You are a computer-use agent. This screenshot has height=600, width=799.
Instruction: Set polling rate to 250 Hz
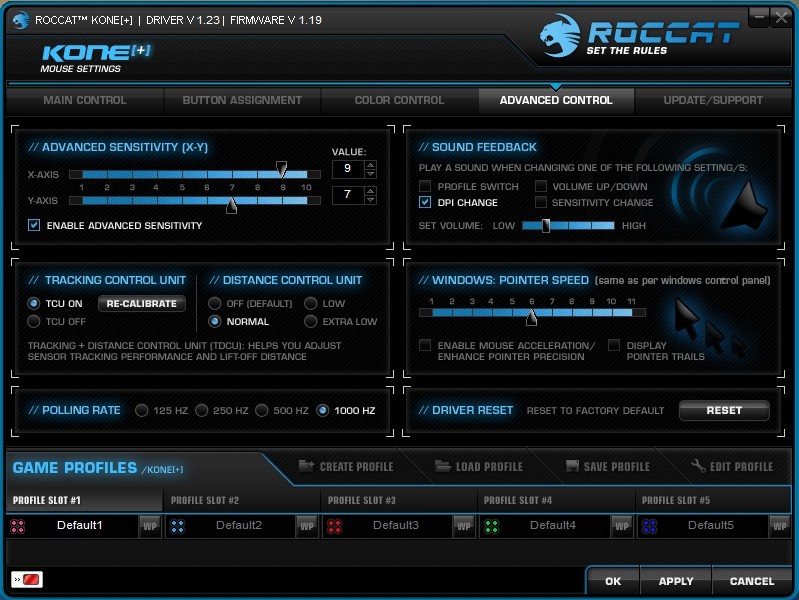202,410
